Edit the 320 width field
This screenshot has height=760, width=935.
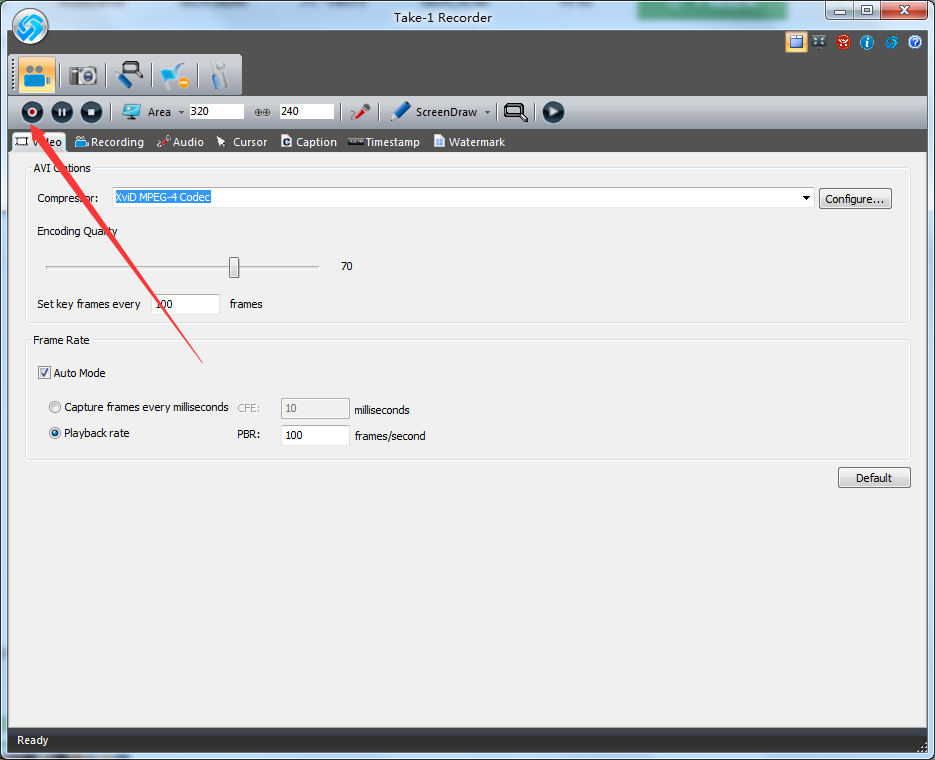[x=216, y=111]
